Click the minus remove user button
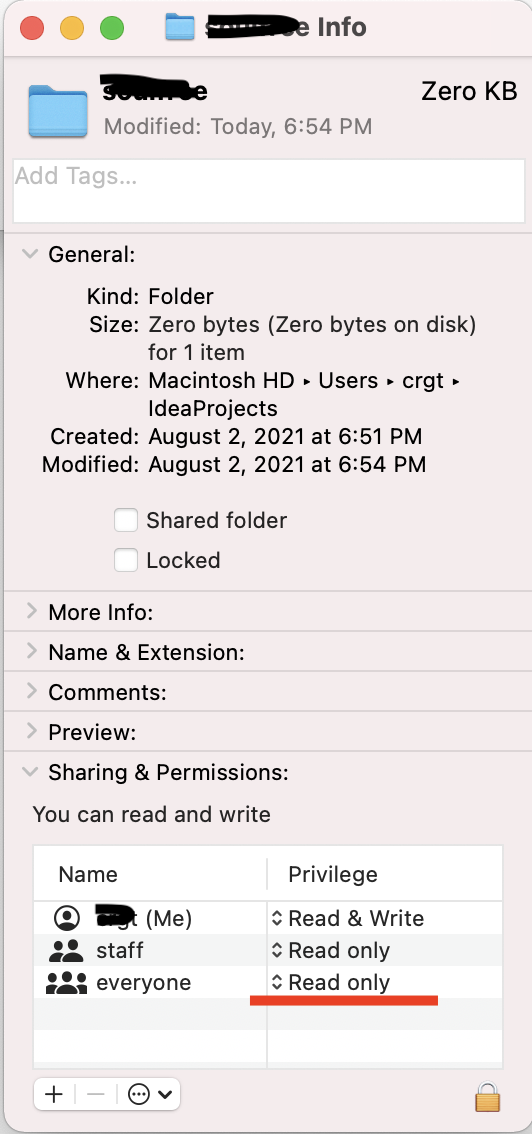Screen dimensions: 532x1134 coord(95,1094)
